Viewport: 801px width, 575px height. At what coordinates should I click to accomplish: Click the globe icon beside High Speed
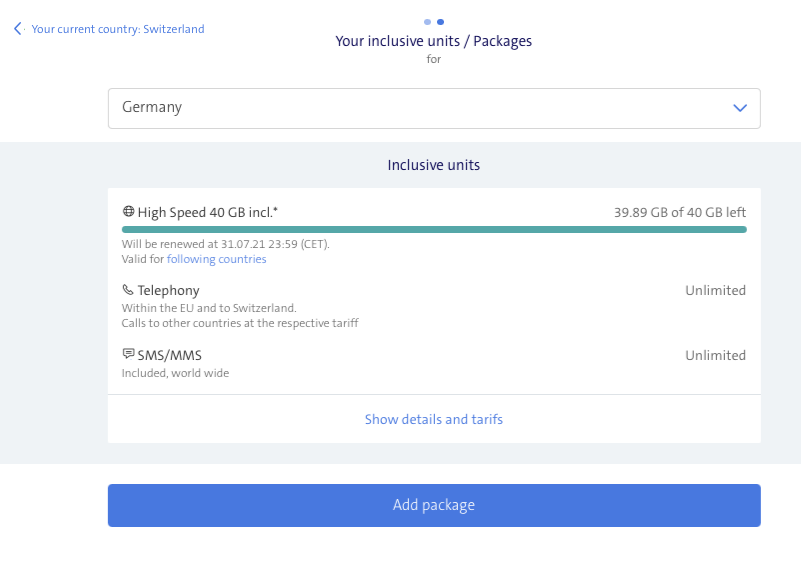click(x=128, y=212)
